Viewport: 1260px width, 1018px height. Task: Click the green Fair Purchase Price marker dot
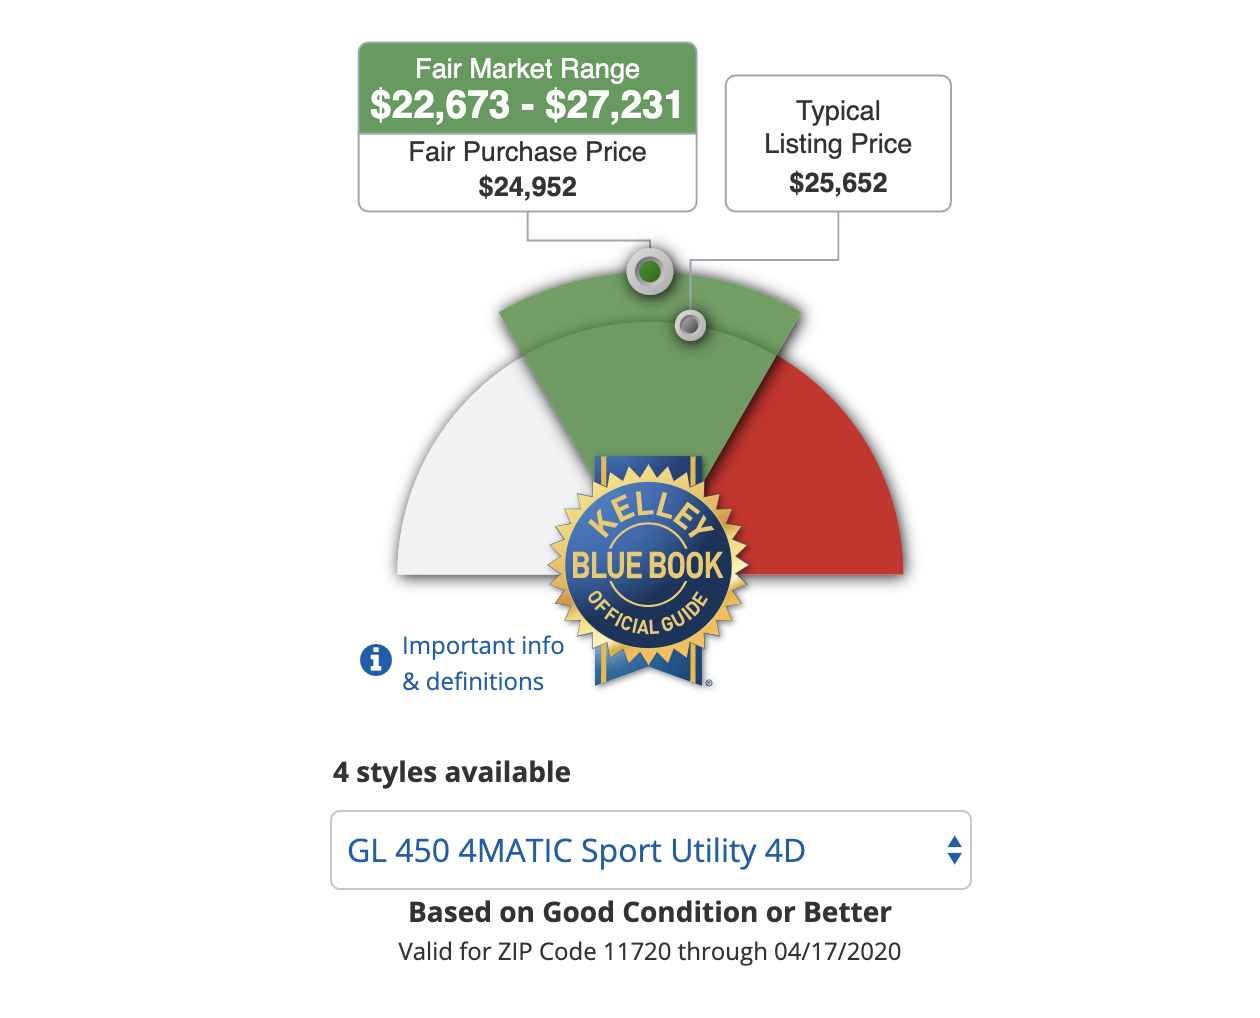click(650, 271)
